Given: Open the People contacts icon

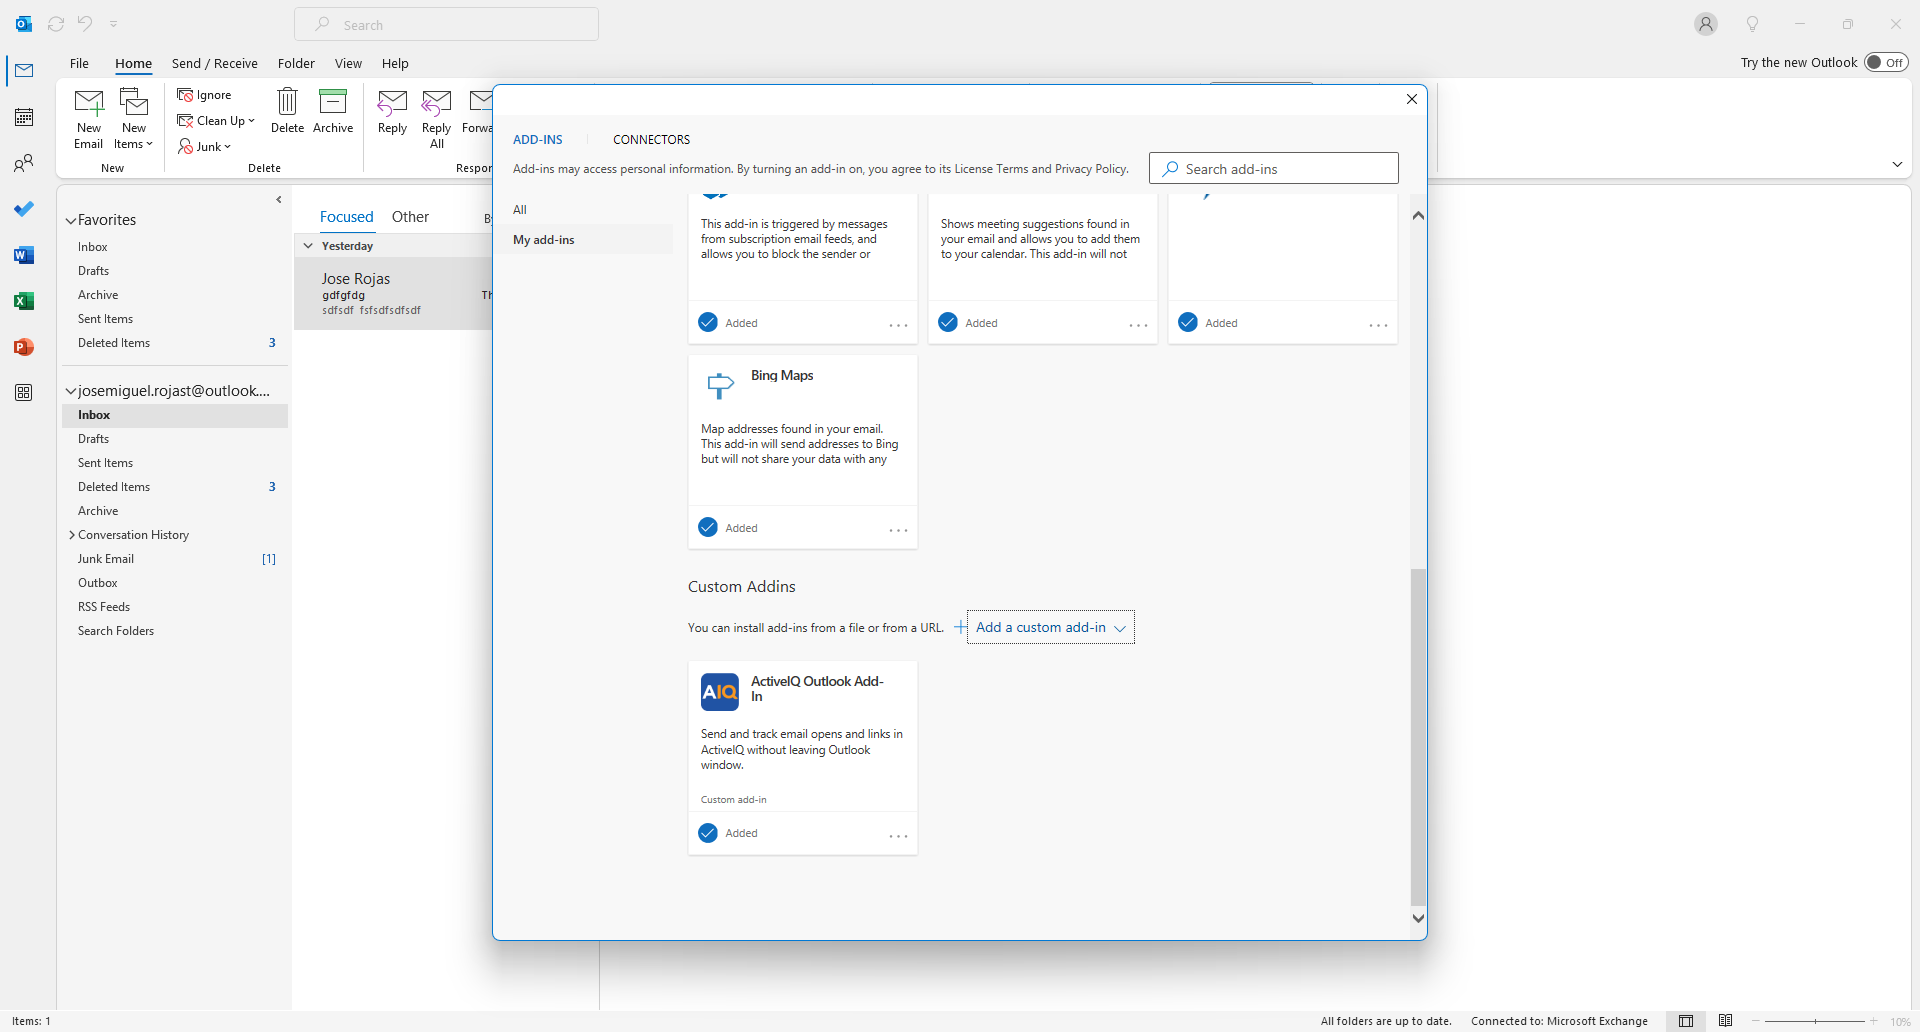Looking at the screenshot, I should coord(24,163).
